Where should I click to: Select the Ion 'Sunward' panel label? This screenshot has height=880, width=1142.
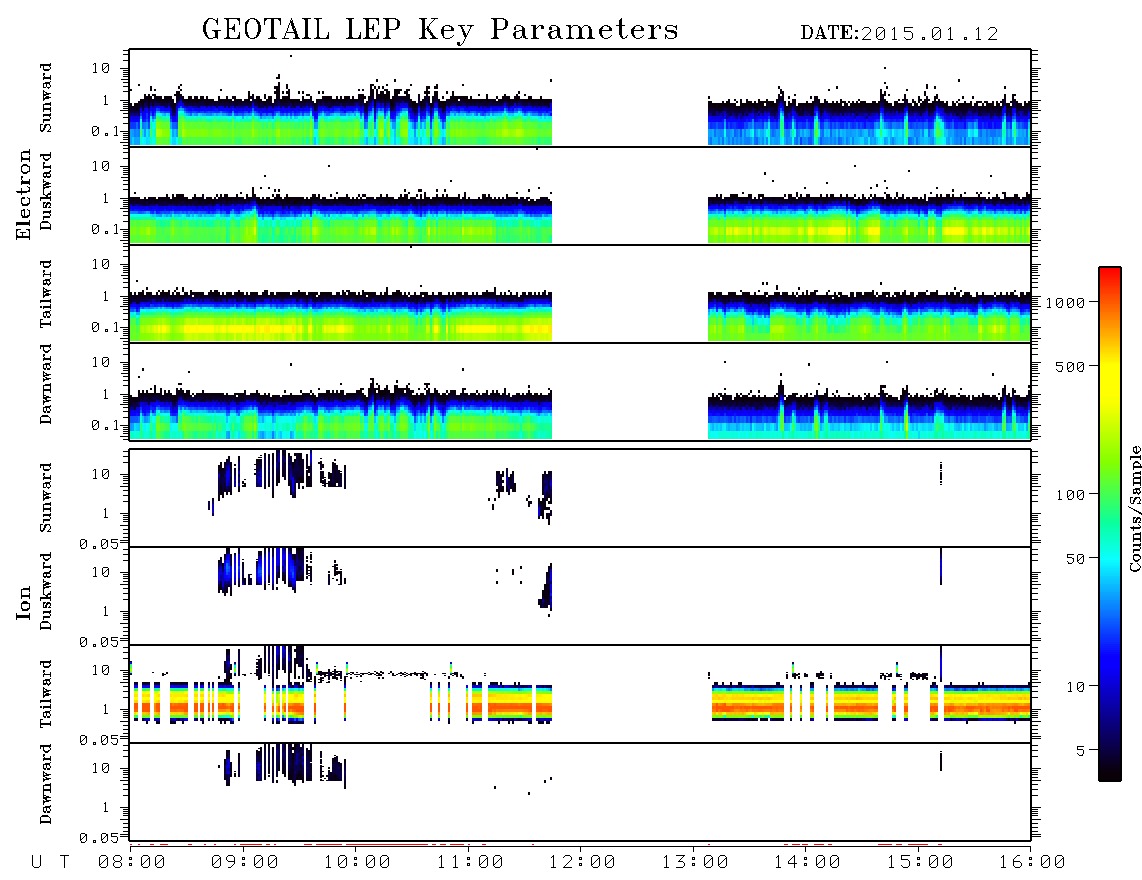tap(46, 498)
